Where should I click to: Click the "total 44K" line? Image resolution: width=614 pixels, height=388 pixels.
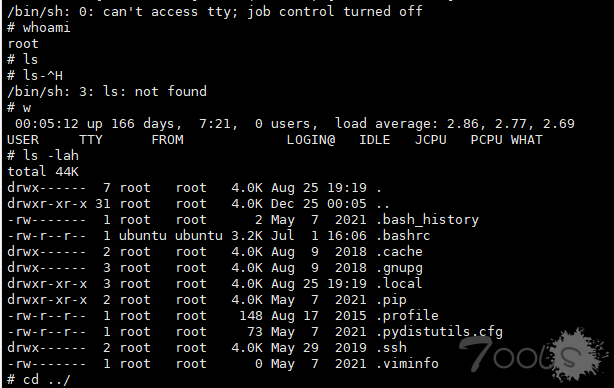43,172
